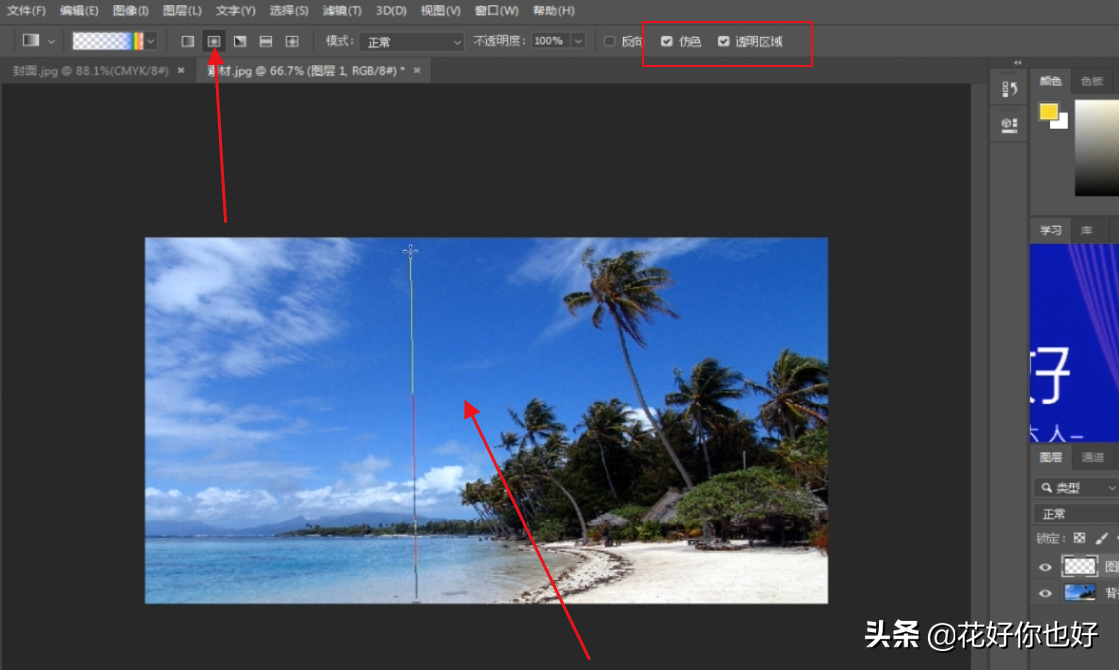The width and height of the screenshot is (1119, 670).
Task: Switch to the 色板 swatches tab
Action: (1092, 81)
